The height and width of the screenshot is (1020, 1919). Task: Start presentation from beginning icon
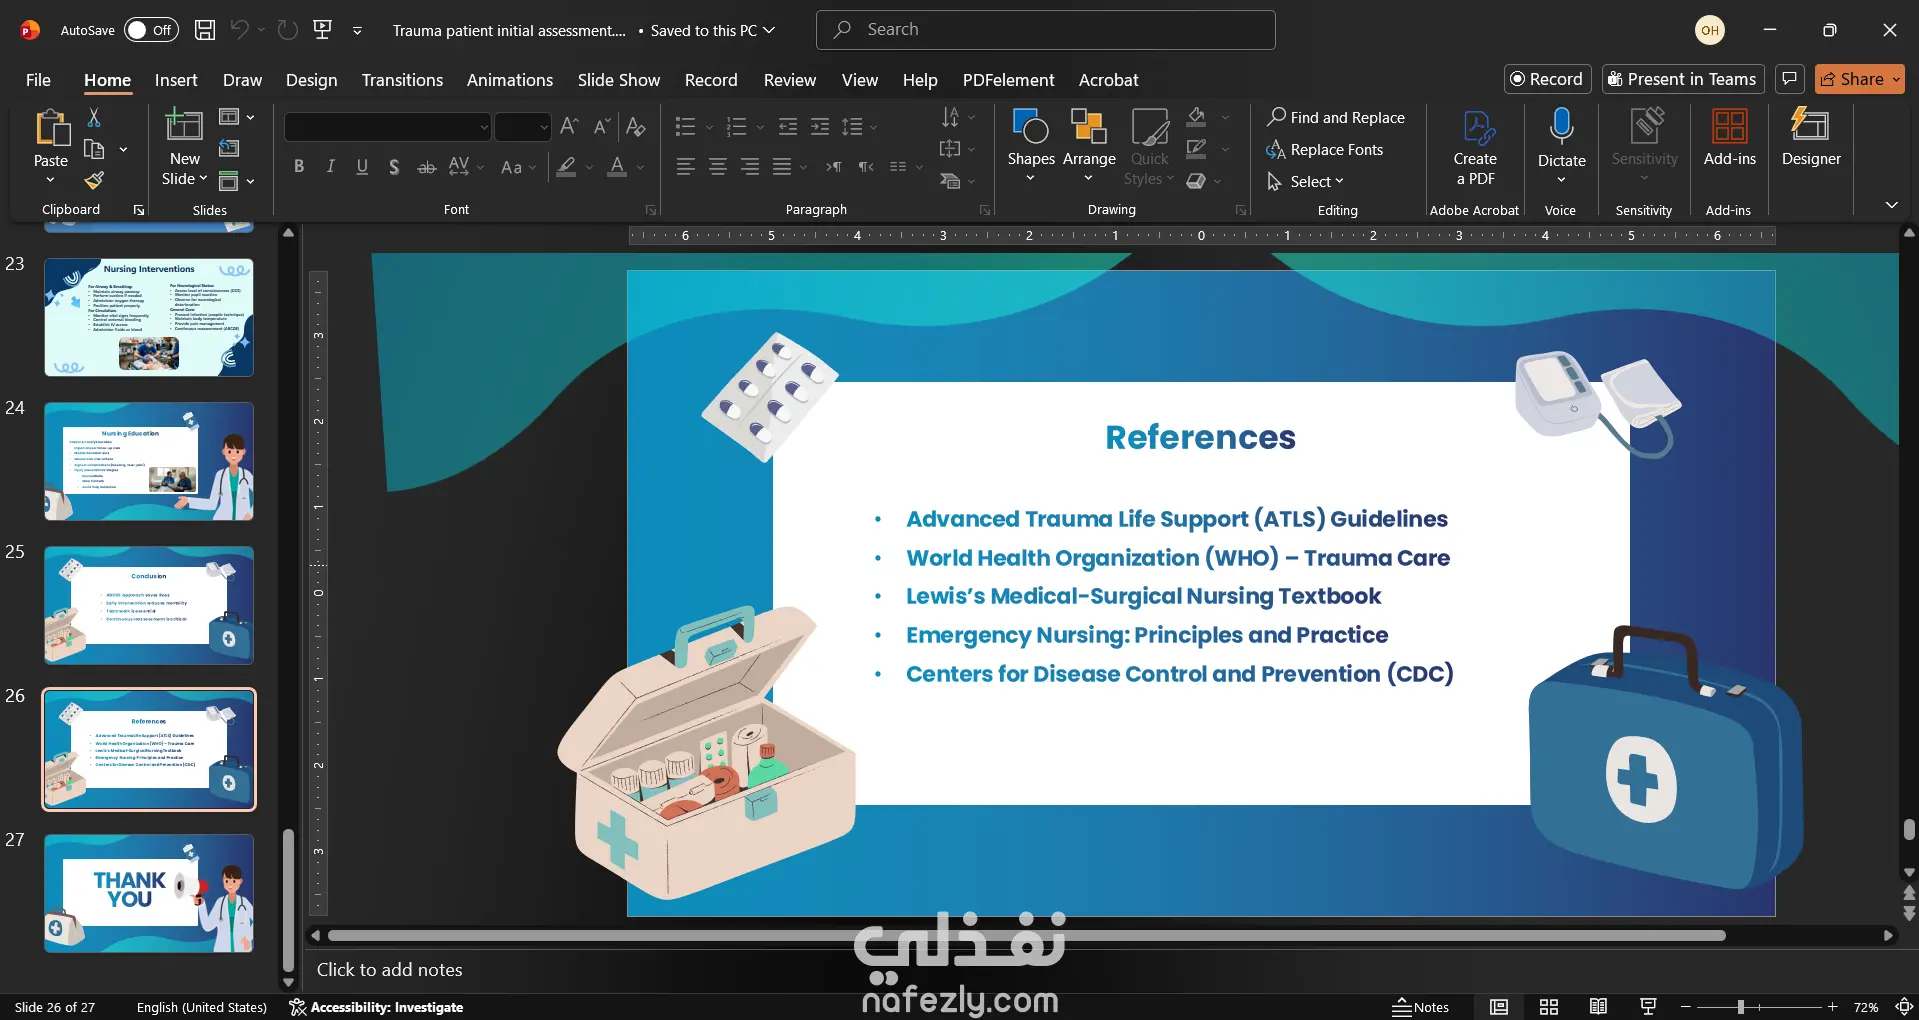click(323, 30)
